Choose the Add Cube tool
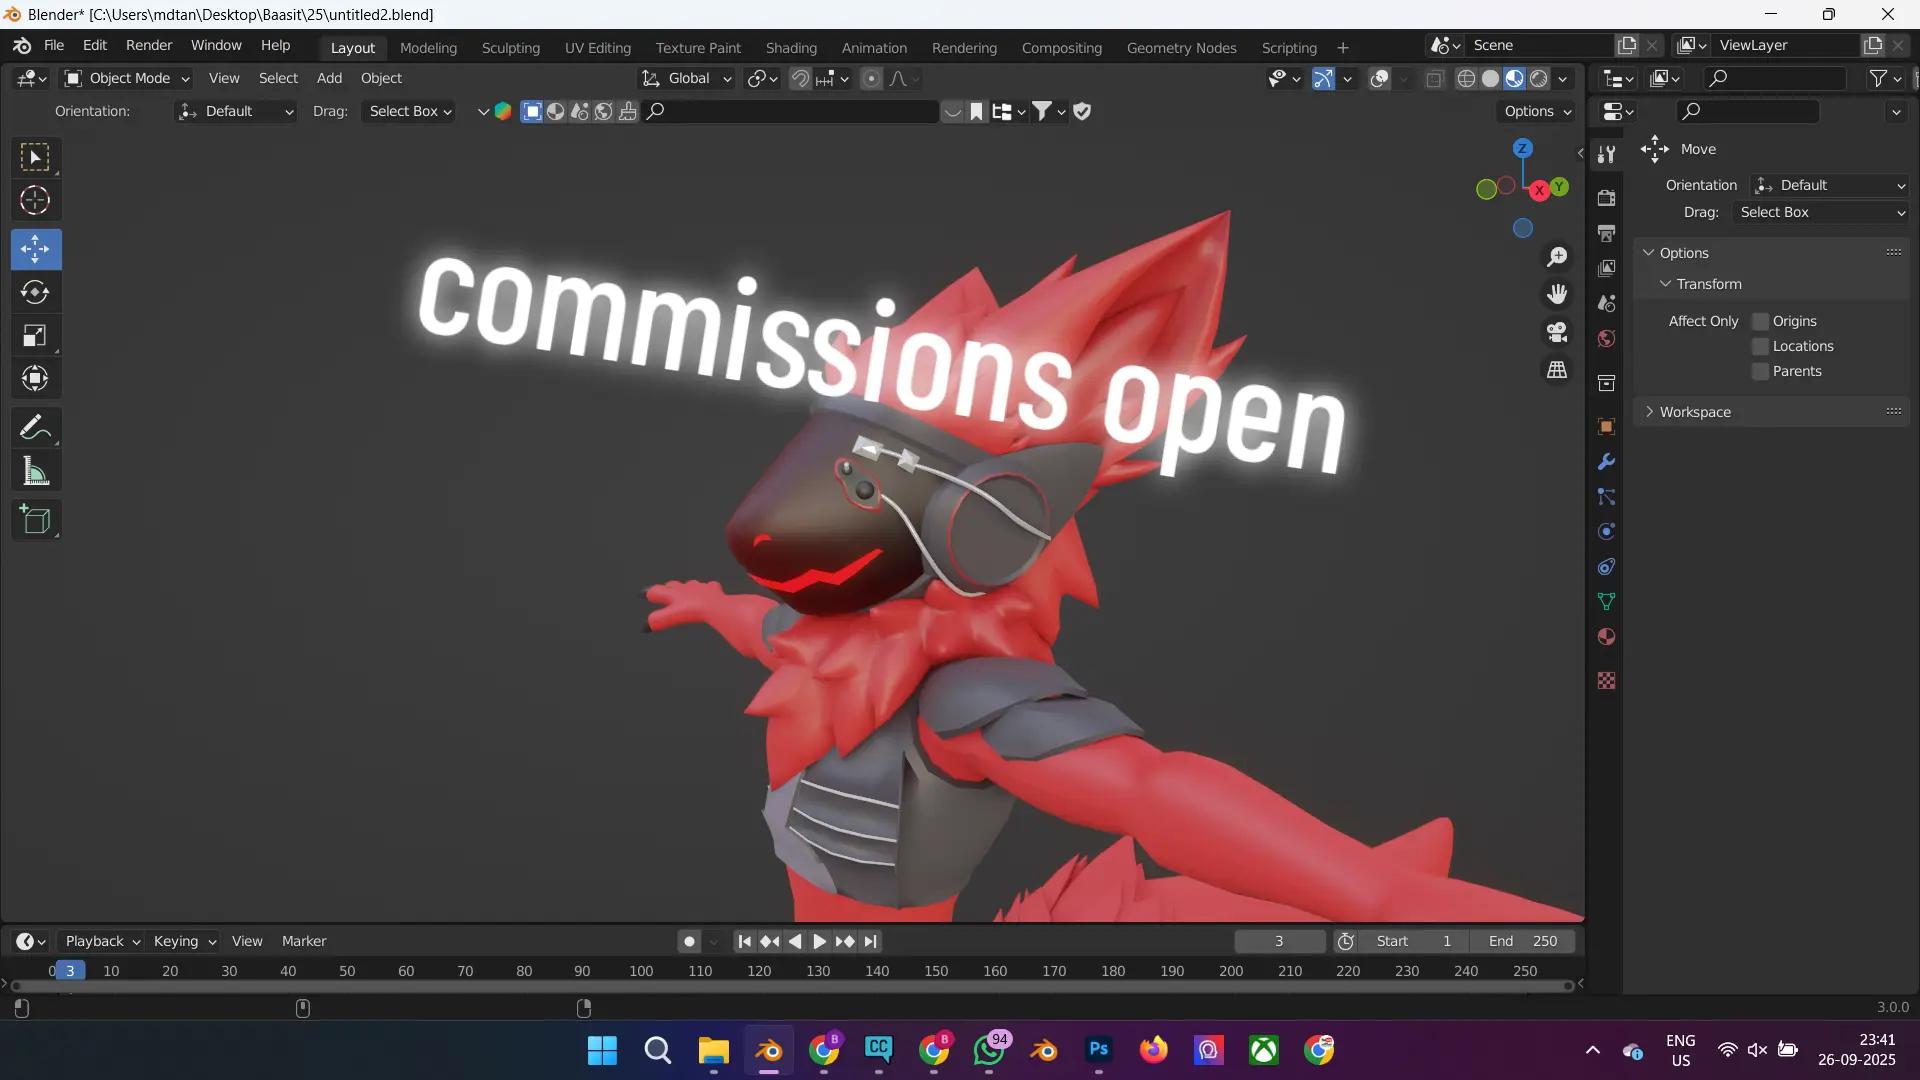The height and width of the screenshot is (1080, 1920). [x=36, y=520]
